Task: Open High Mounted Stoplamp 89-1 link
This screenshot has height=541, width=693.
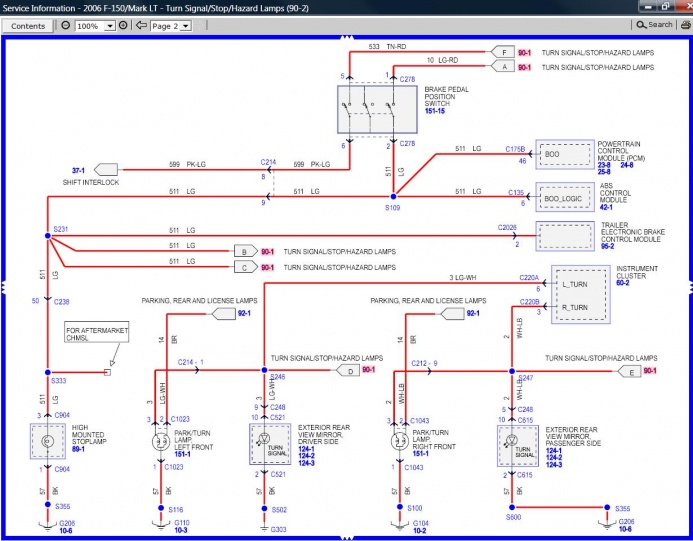Action: point(78,449)
